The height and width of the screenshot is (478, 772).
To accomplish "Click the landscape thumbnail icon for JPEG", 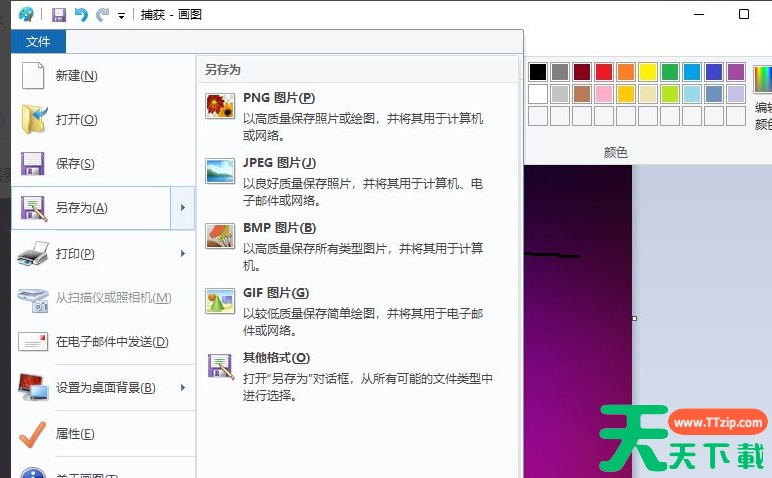I will [x=220, y=171].
